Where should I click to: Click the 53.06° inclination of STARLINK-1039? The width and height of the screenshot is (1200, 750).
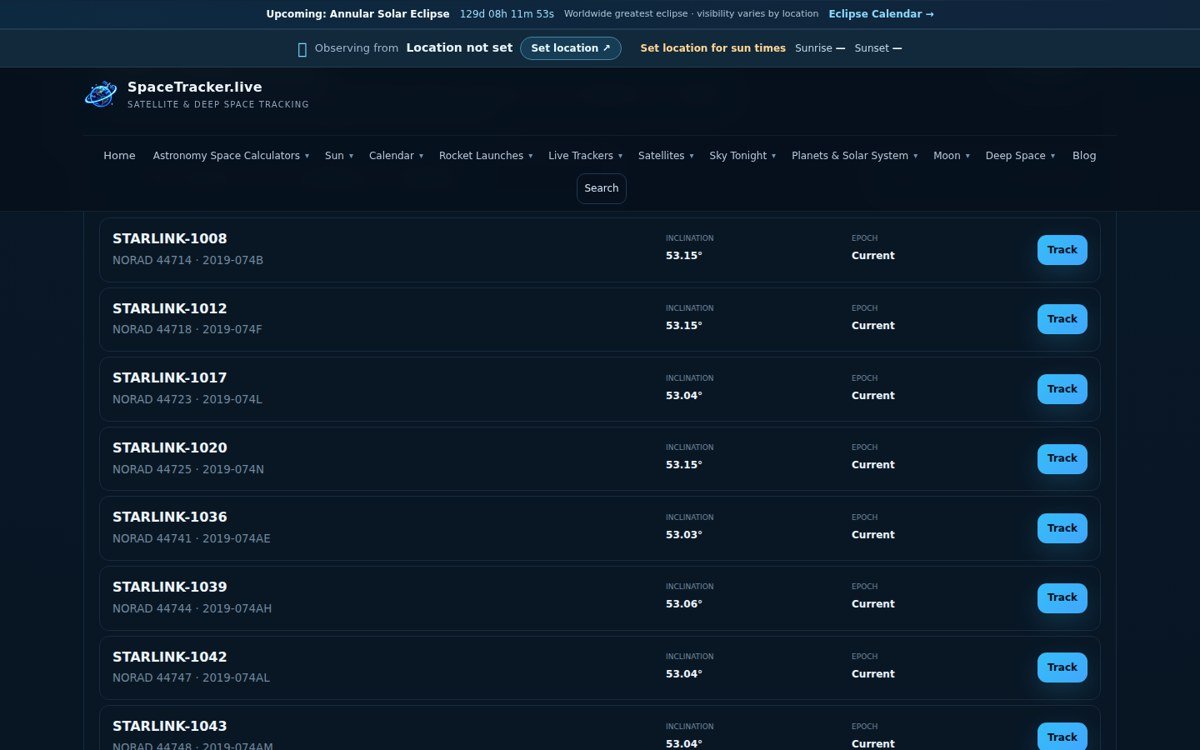[x=684, y=604]
